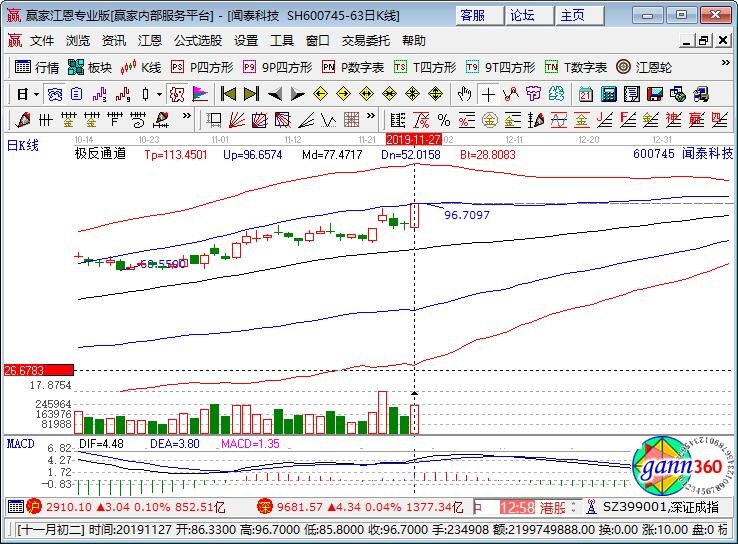Click the 日K线 chart label
The width and height of the screenshot is (738, 544).
click(23, 146)
